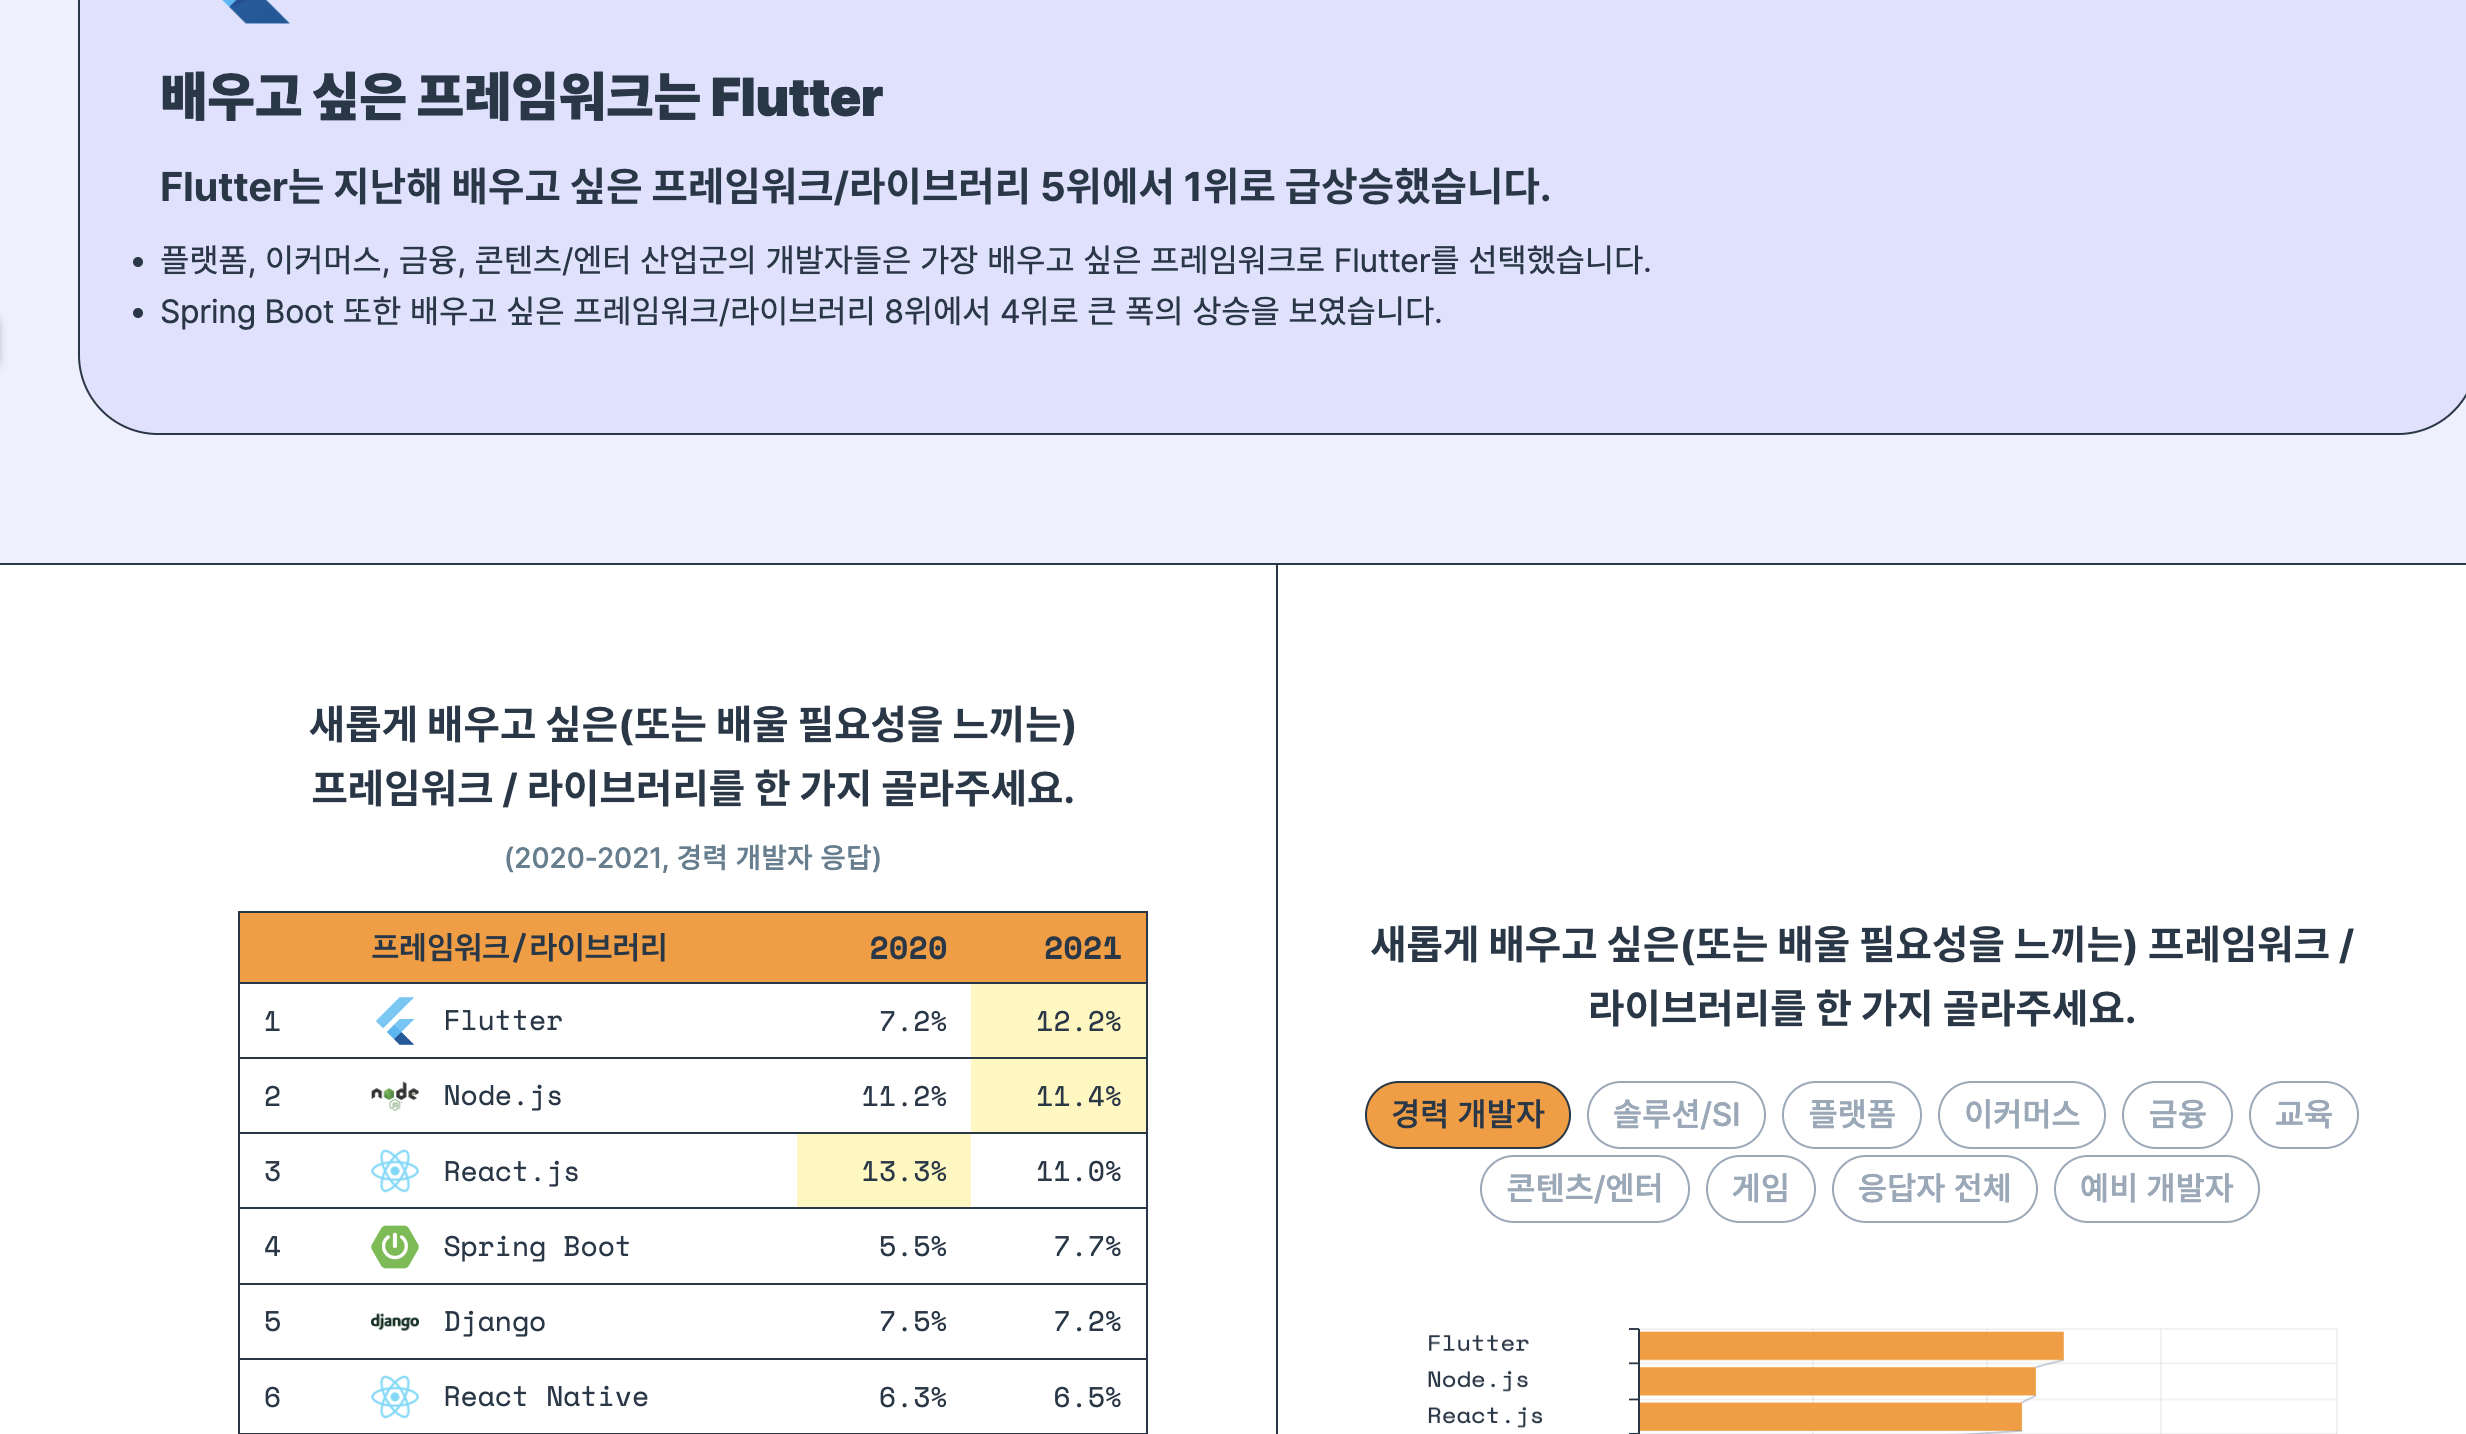2466x1434 pixels.
Task: Click the Django logo in row 5
Action: click(x=395, y=1322)
